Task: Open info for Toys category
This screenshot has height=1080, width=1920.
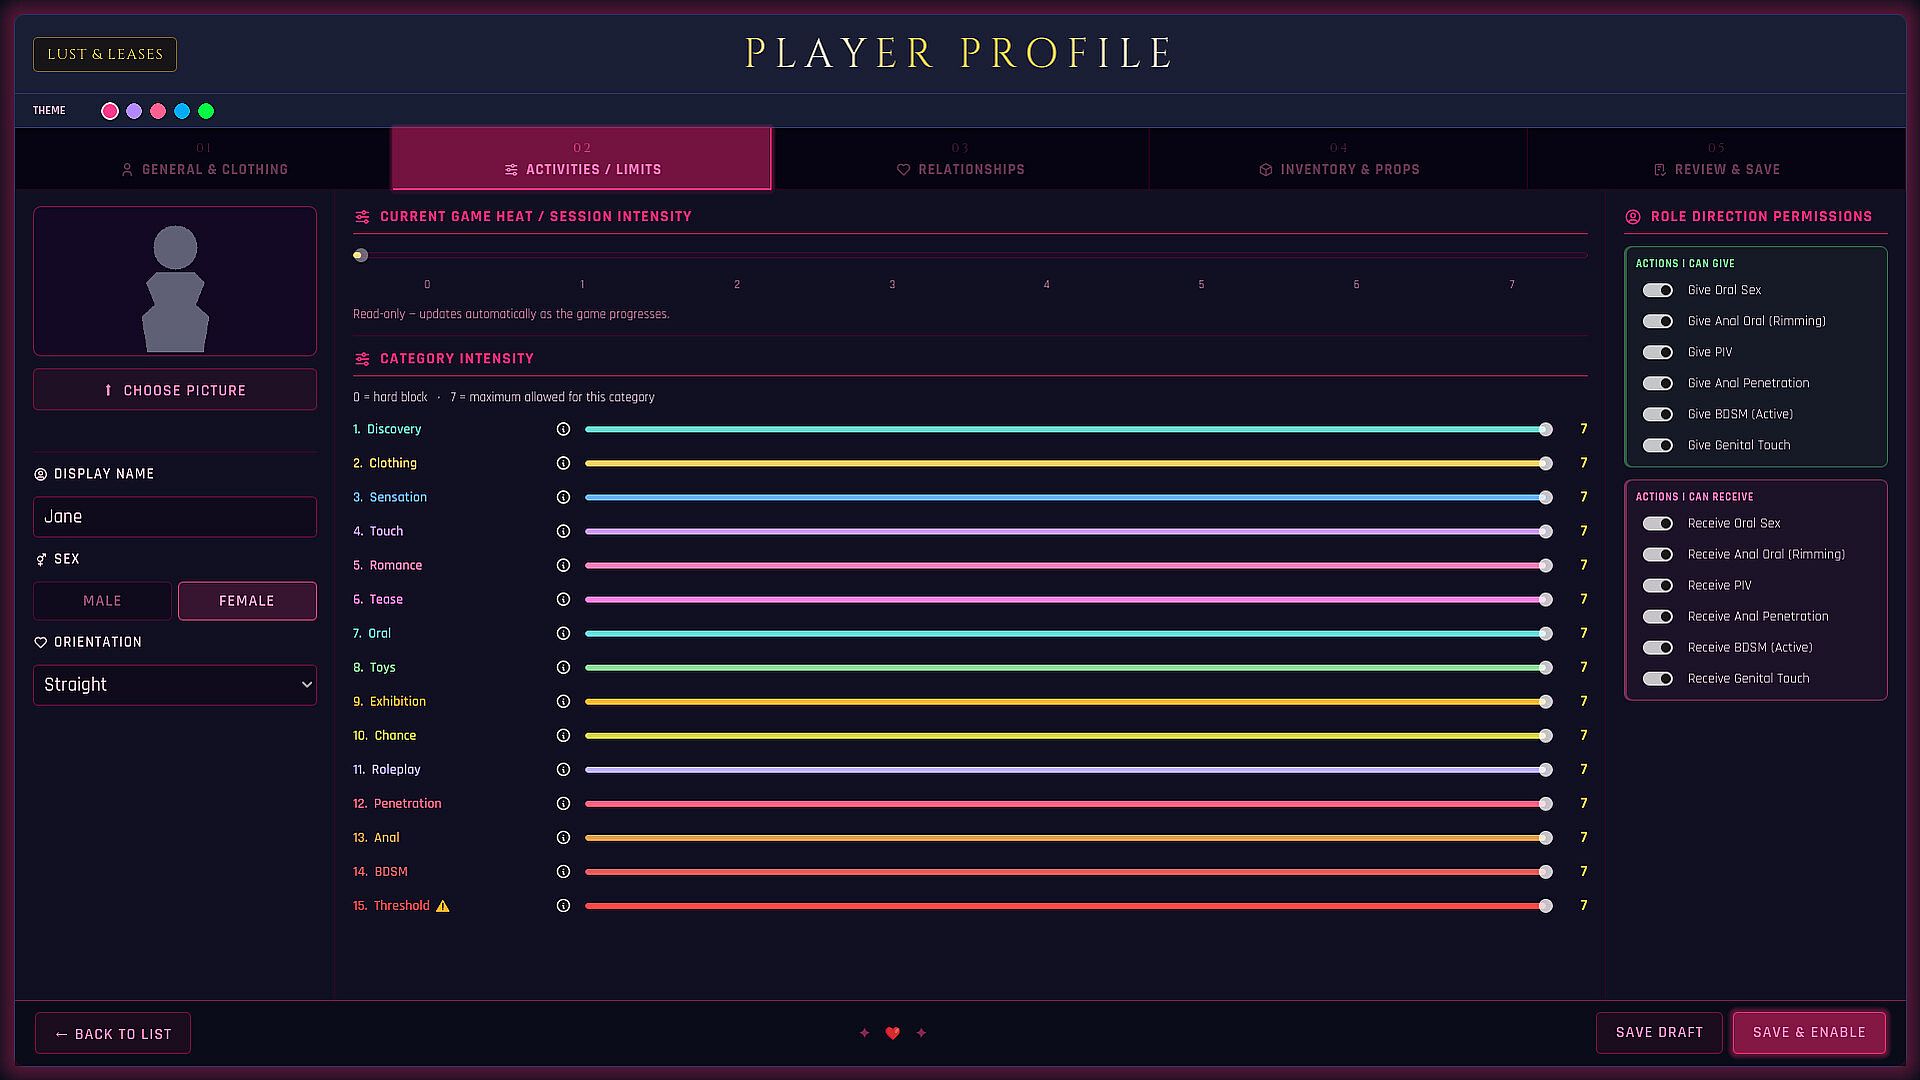Action: click(x=563, y=667)
